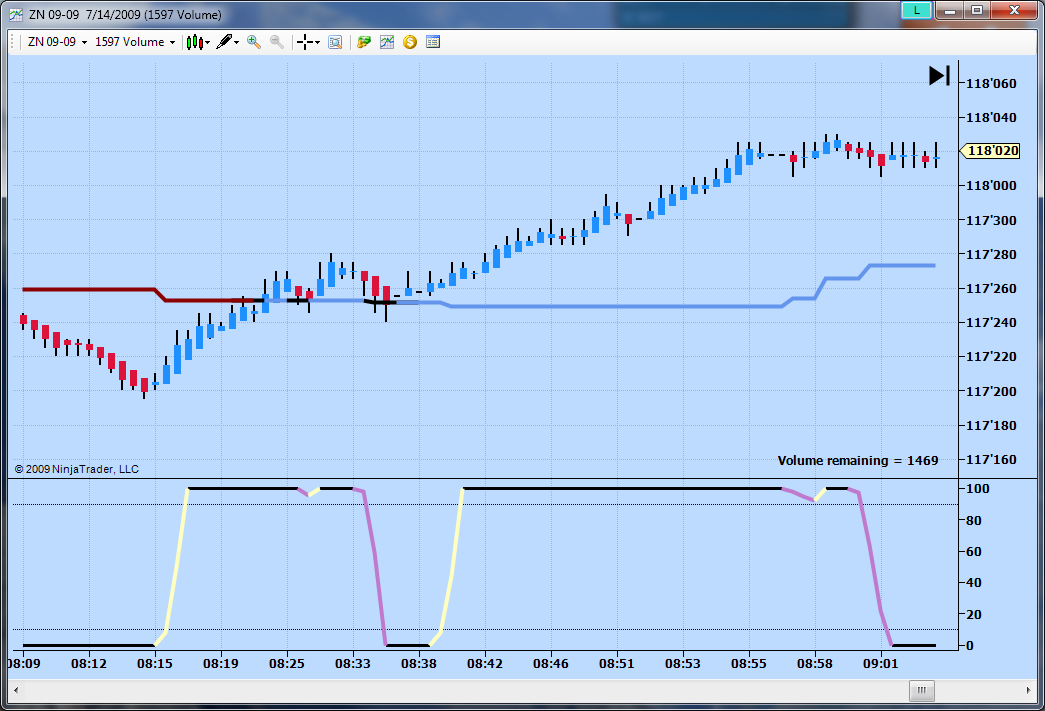Click the horizontal scrollbar thumb
1045x711 pixels.
922,690
